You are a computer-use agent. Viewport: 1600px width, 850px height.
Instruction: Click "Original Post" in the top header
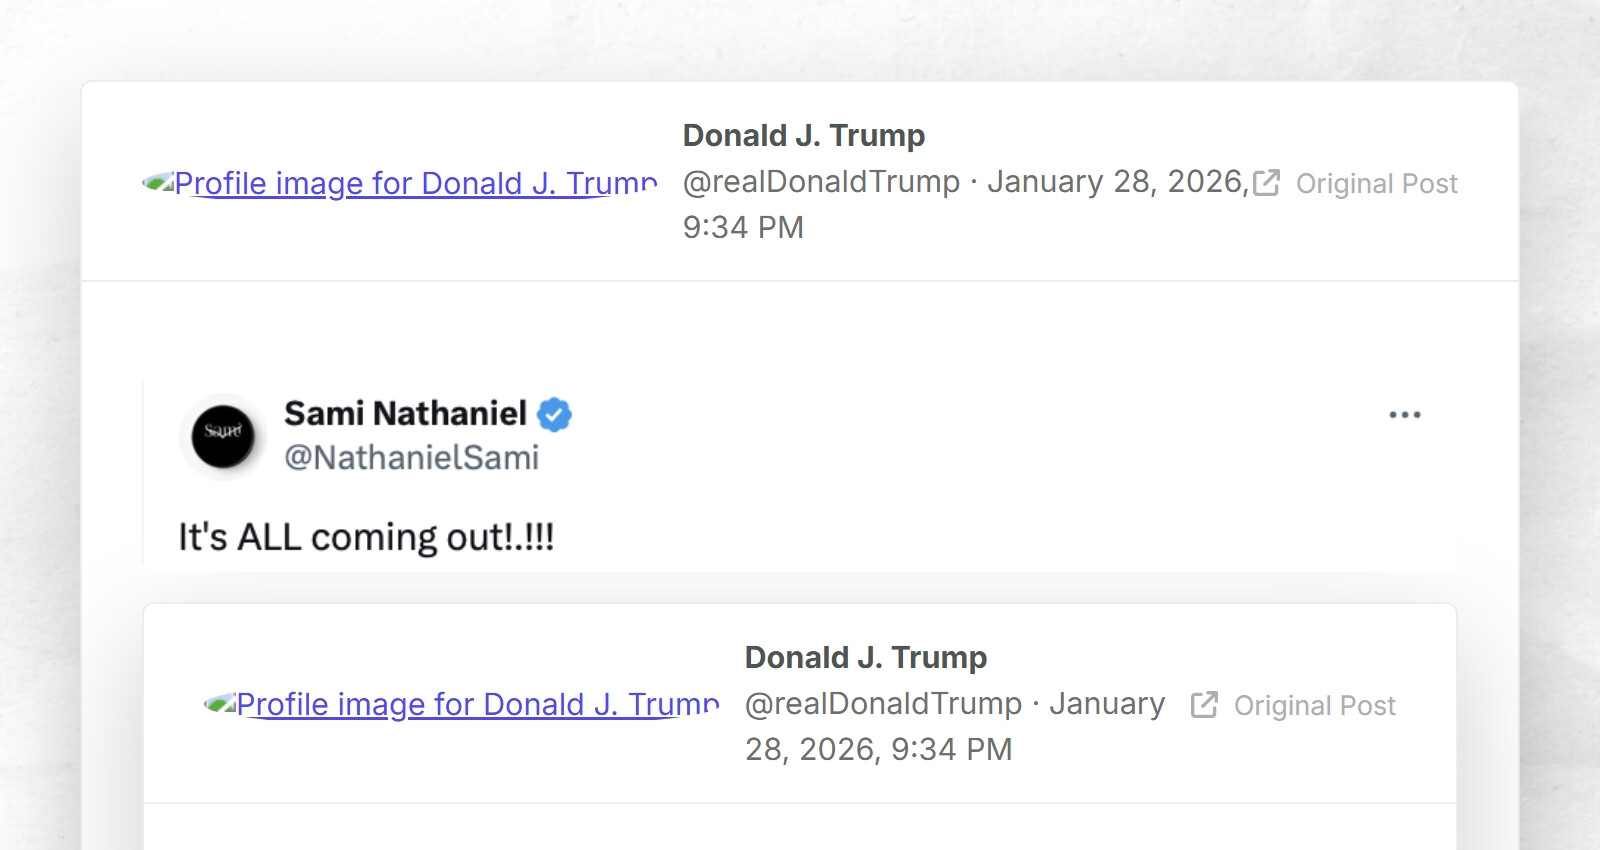coord(1376,184)
